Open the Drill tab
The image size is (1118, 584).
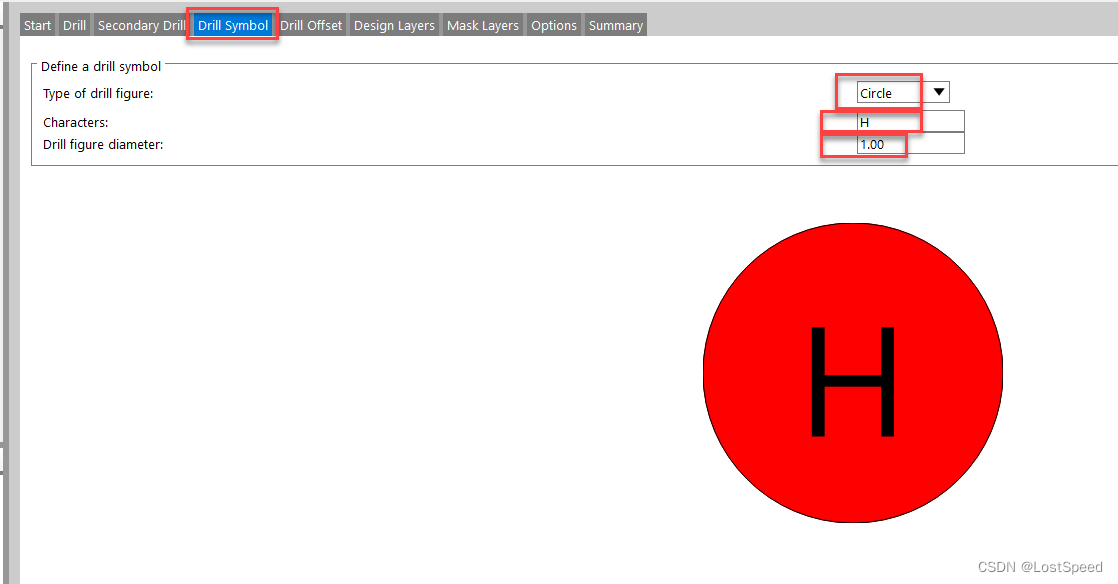pyautogui.click(x=74, y=25)
